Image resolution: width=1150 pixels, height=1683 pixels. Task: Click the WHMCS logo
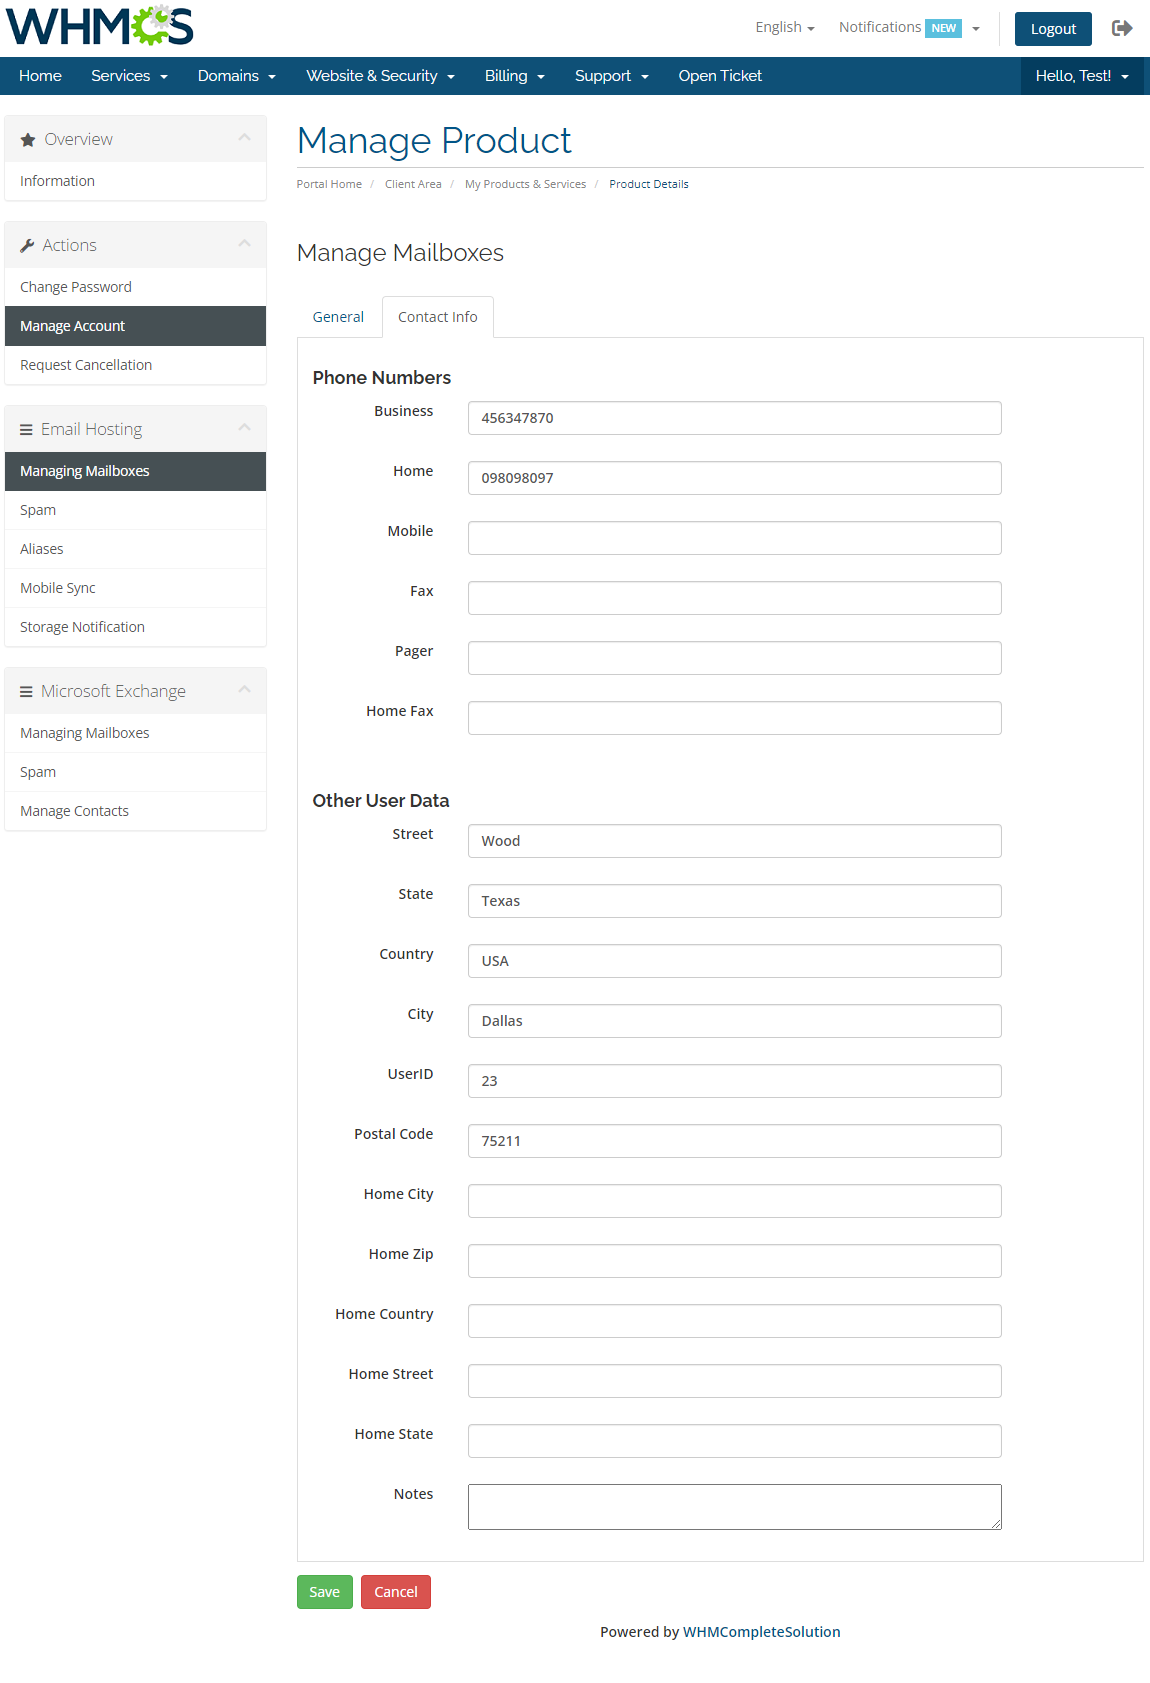(x=99, y=26)
